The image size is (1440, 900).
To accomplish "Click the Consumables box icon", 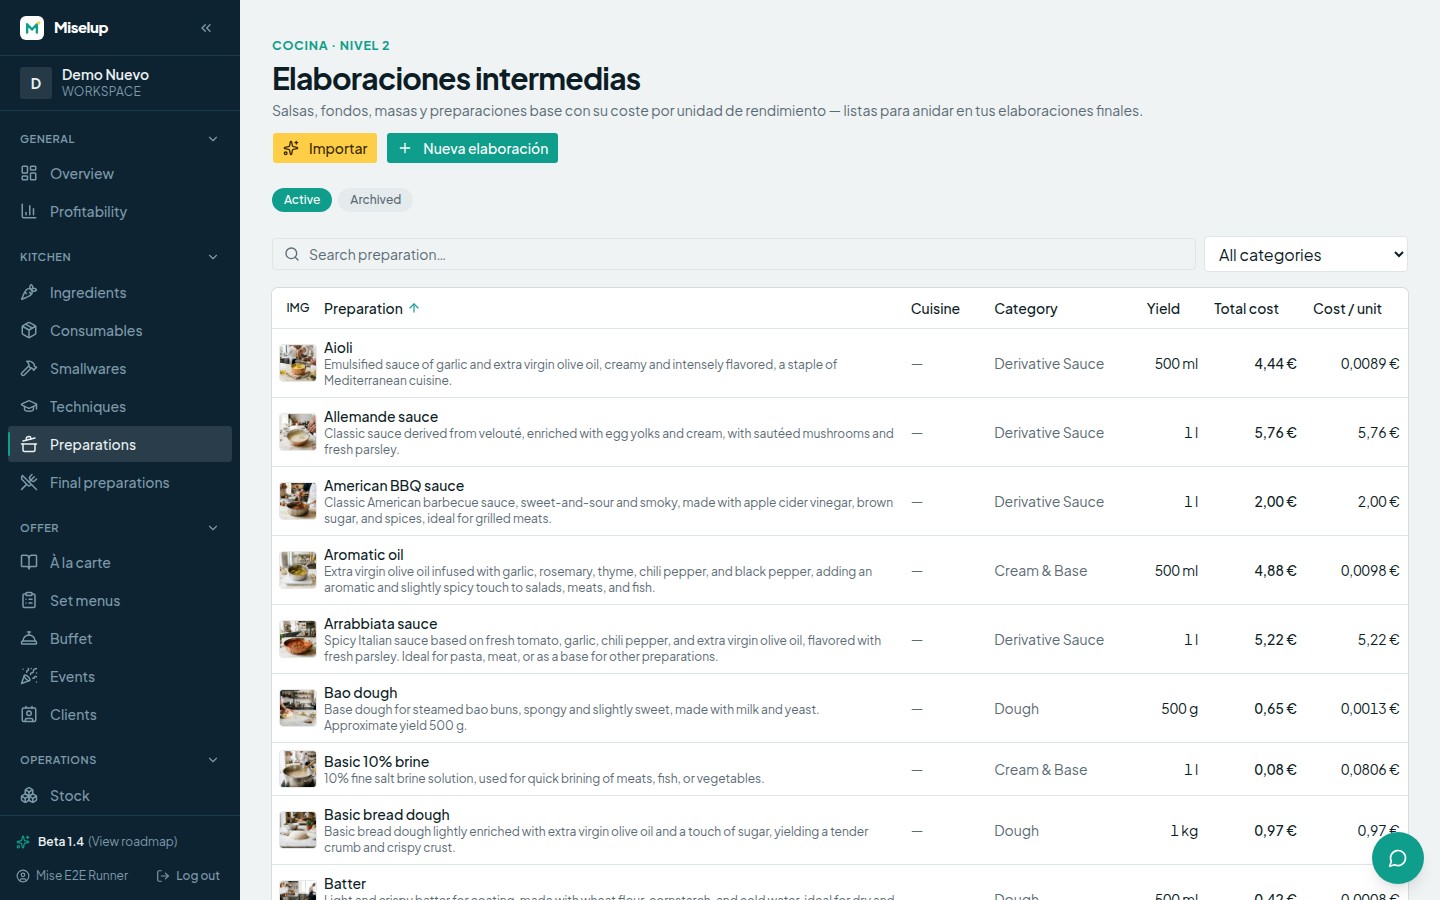I will pos(29,331).
